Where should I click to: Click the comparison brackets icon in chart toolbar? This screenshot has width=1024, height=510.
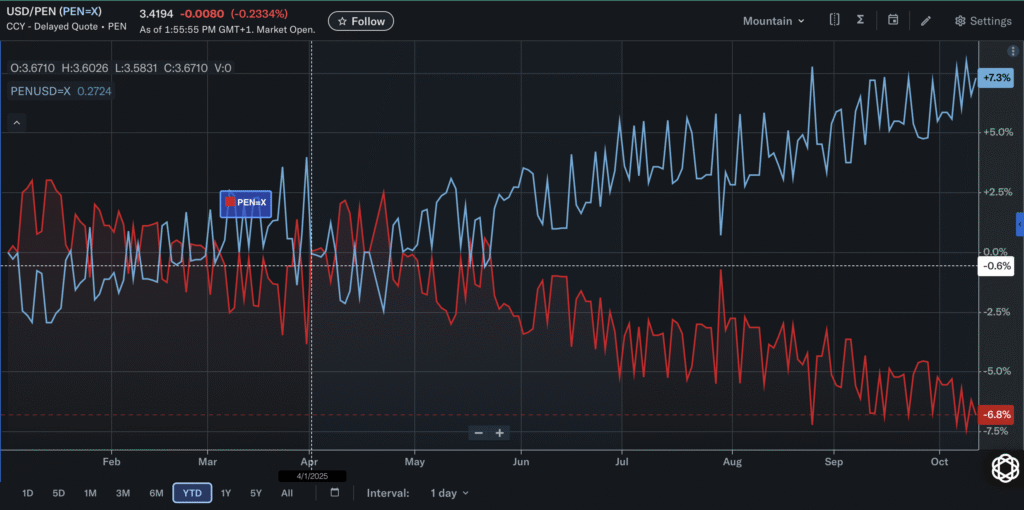[x=834, y=20]
